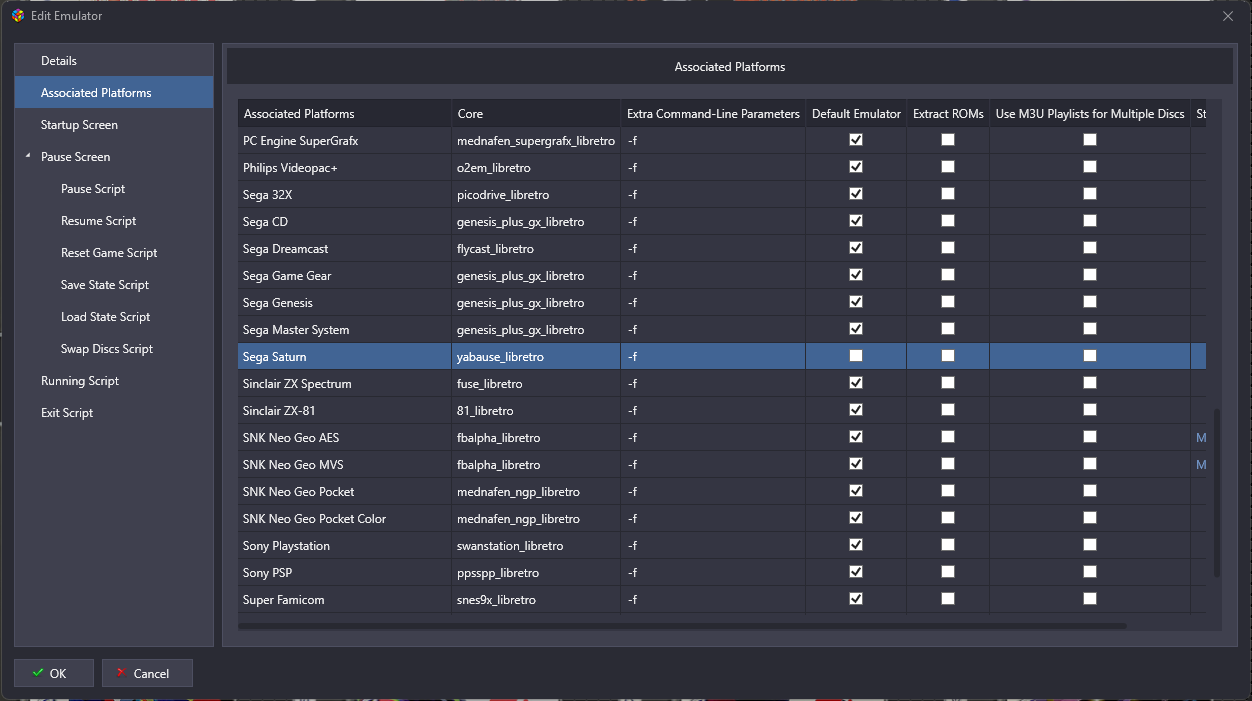The height and width of the screenshot is (701, 1252).
Task: Click snes9x_libretro core cell
Action: click(536, 599)
